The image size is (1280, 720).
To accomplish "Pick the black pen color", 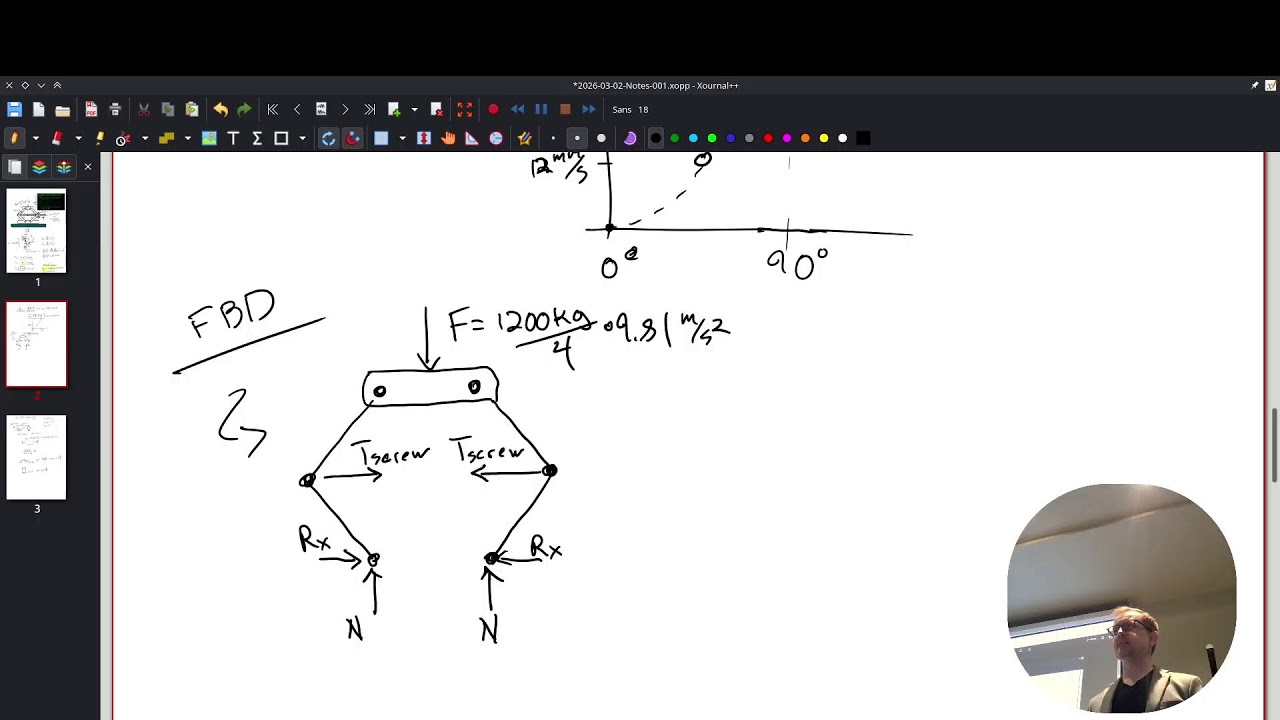I will pos(656,138).
